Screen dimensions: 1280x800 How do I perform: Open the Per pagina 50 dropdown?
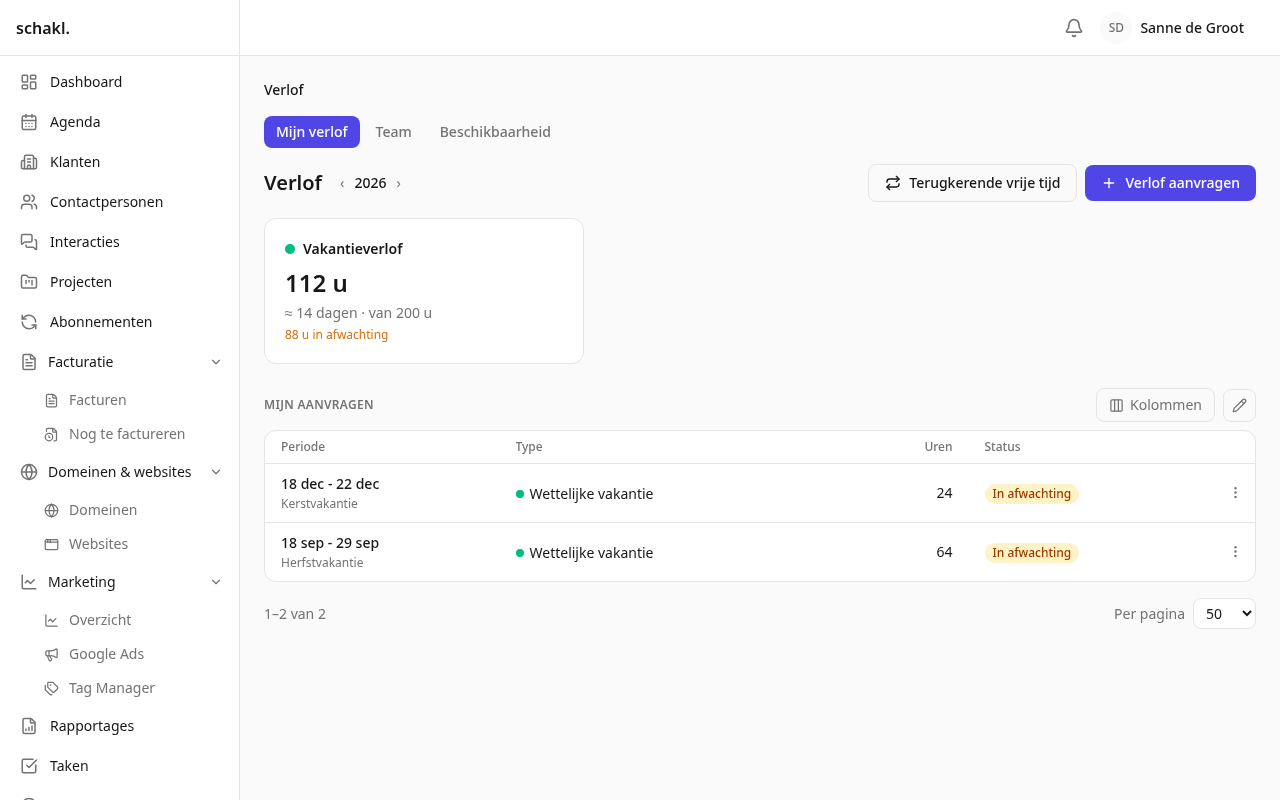click(1224, 613)
